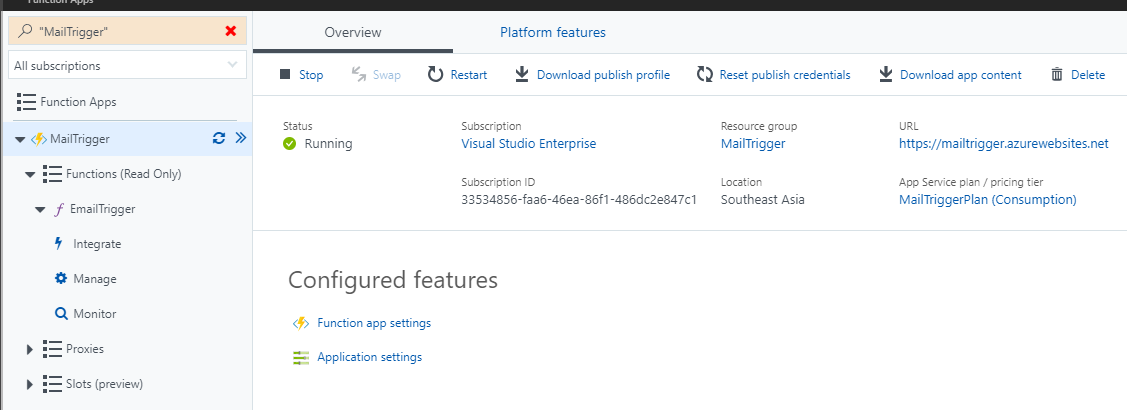This screenshot has width=1127, height=410.
Task: Click the Configured features heading
Action: (393, 280)
